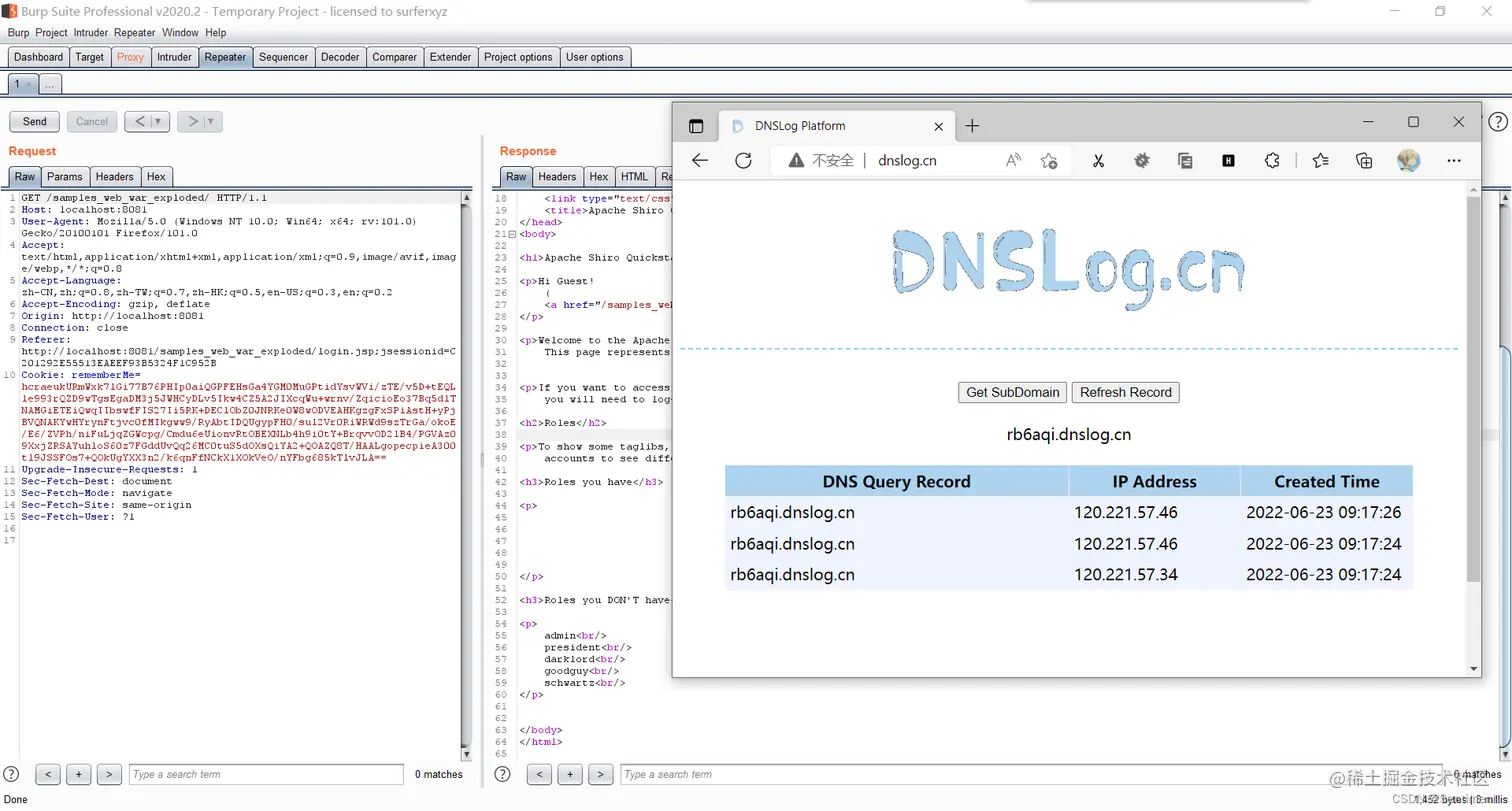This screenshot has height=811, width=1512.
Task: Click the not secure warning indicator
Action: (x=820, y=160)
